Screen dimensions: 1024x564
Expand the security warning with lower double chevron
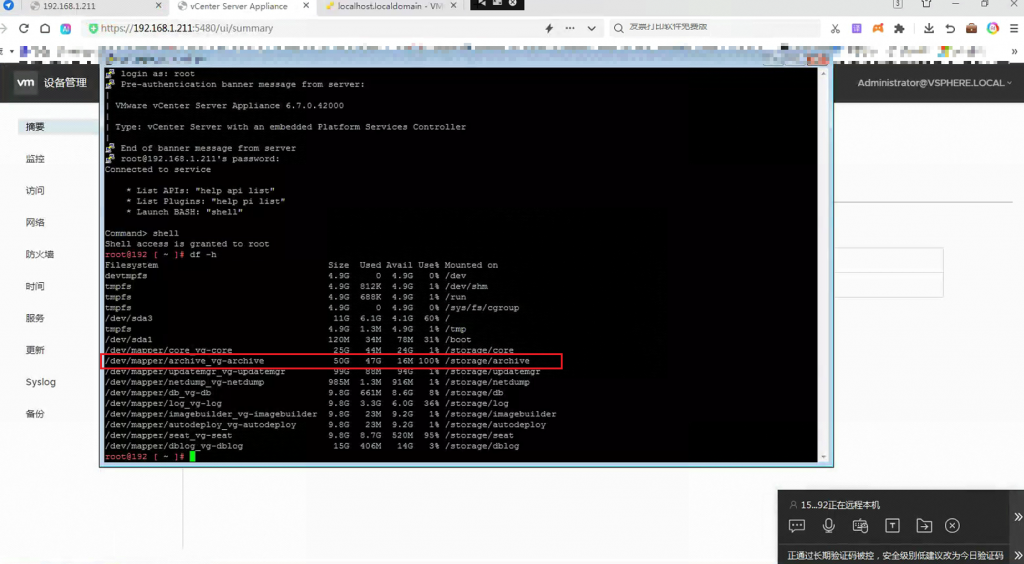point(1017,554)
